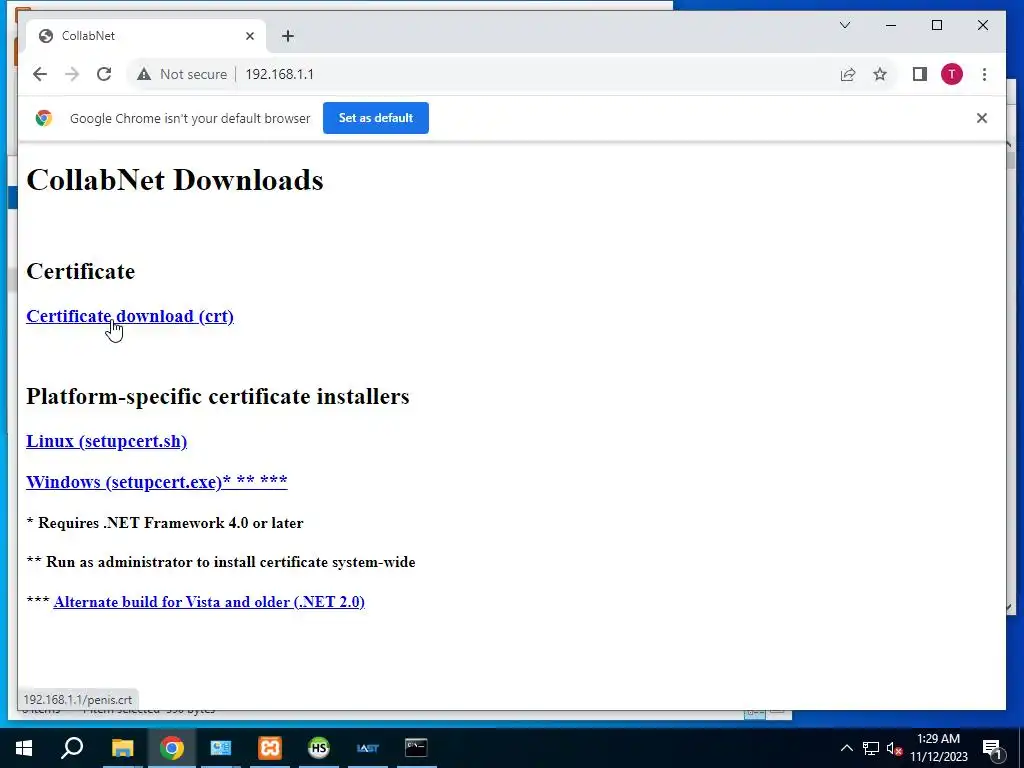Click network icon in system tray
Viewport: 1024px width, 768px height.
pos(871,748)
